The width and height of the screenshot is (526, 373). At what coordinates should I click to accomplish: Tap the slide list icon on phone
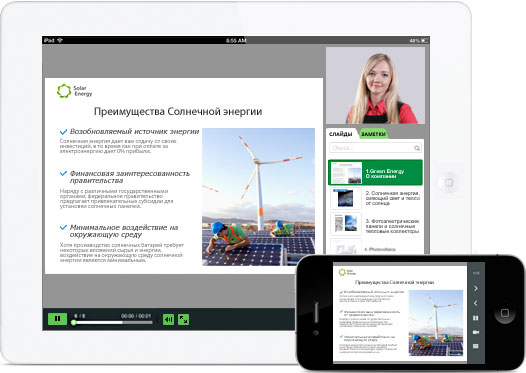[476, 346]
